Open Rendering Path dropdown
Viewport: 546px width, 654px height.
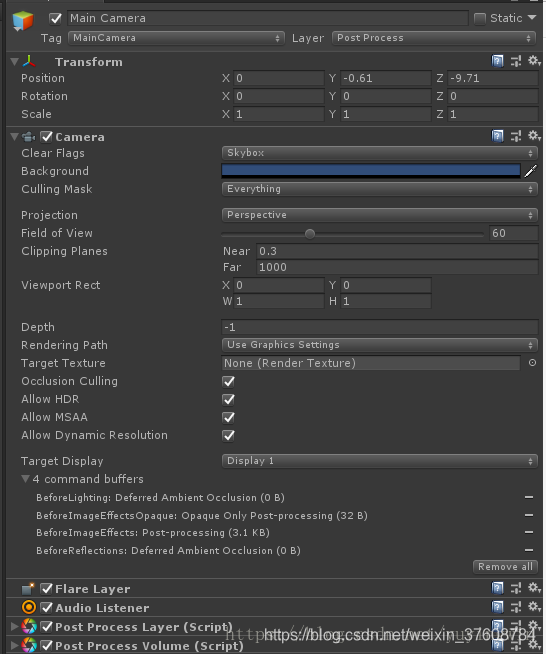click(x=380, y=345)
